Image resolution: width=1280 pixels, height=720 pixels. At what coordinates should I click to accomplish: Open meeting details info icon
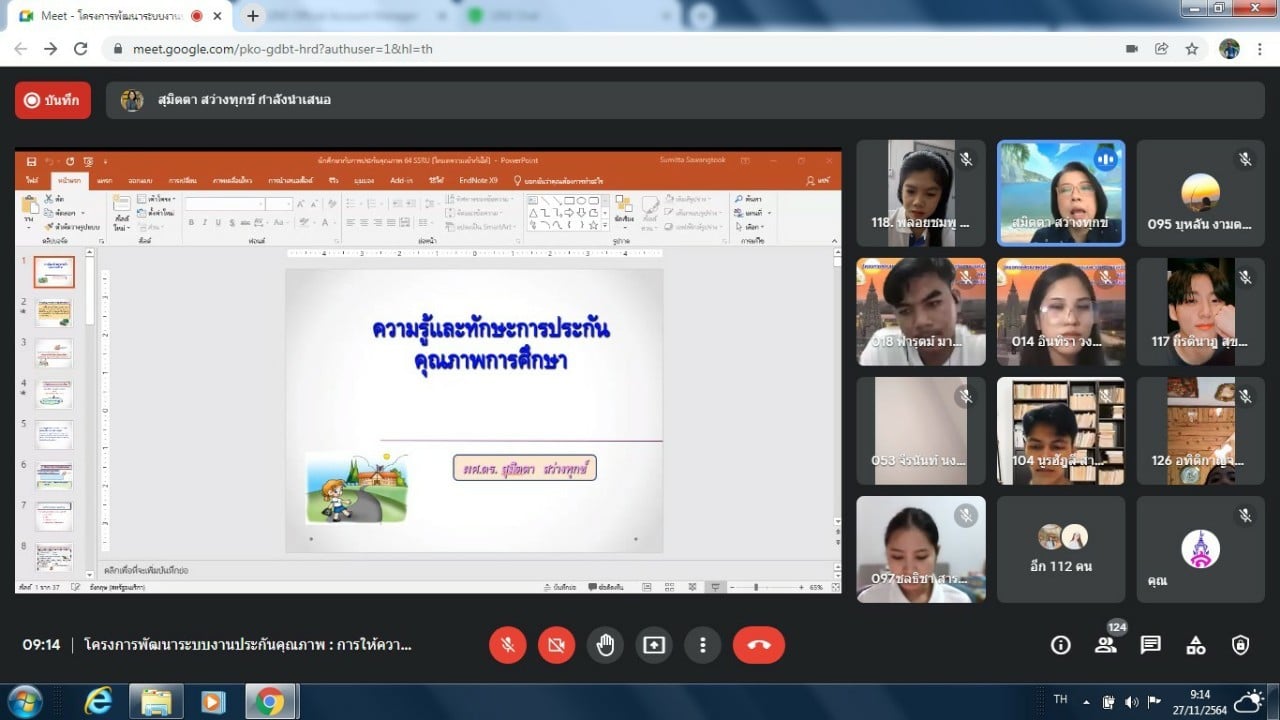coord(1061,645)
